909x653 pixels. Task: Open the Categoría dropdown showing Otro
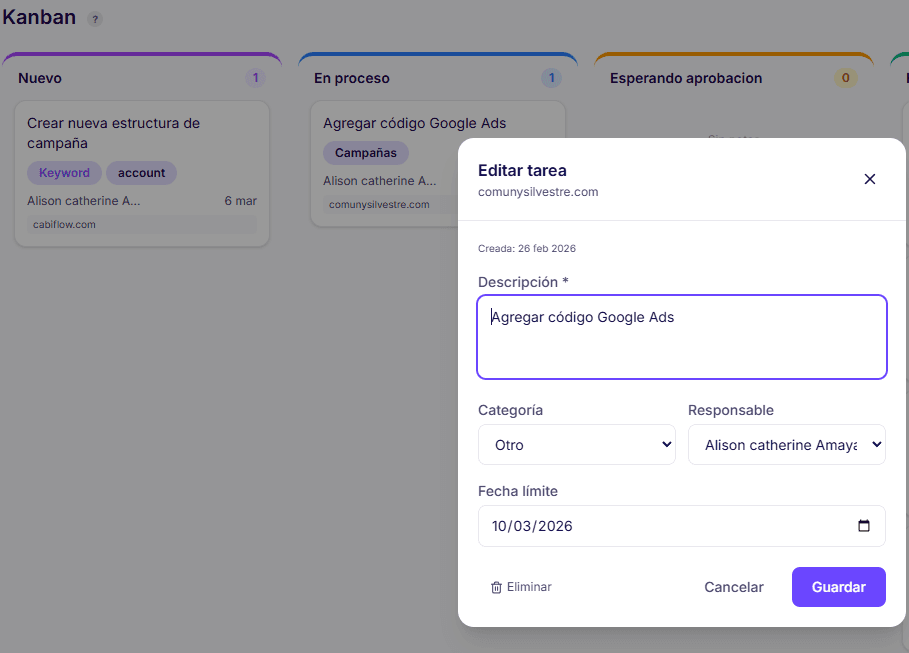pos(576,444)
